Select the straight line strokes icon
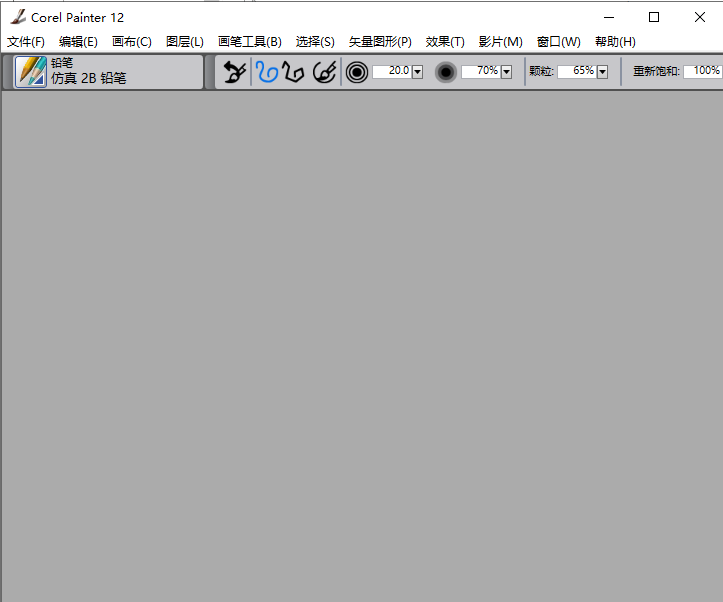This screenshot has height=602, width=723. coord(293,72)
